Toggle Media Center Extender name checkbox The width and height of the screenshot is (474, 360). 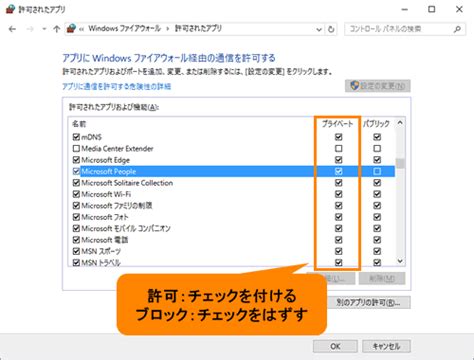point(76,148)
